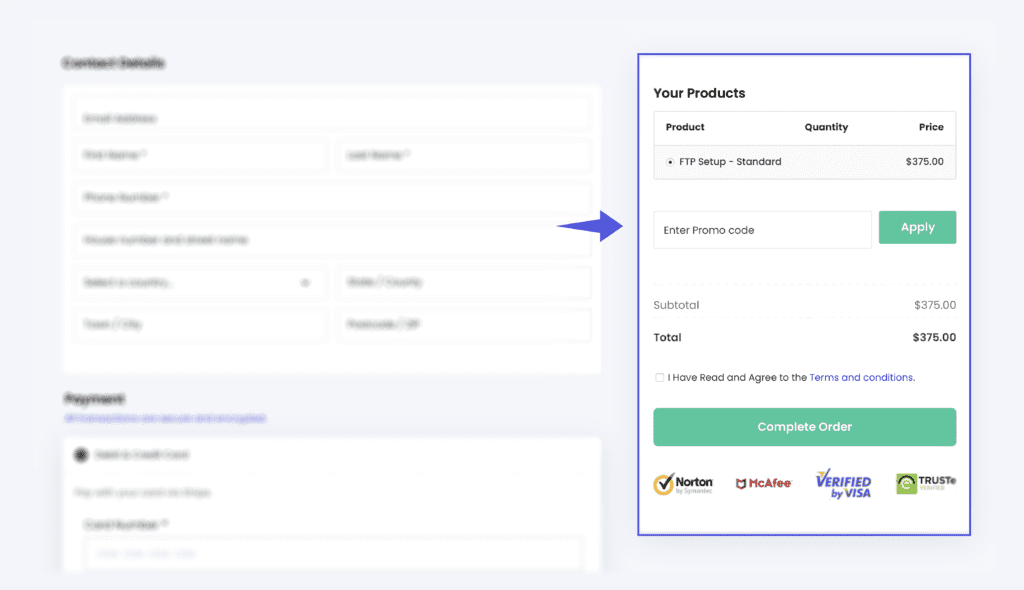Image resolution: width=1024 pixels, height=590 pixels.
Task: Check the Terms and conditions agreement box
Action: tap(659, 378)
